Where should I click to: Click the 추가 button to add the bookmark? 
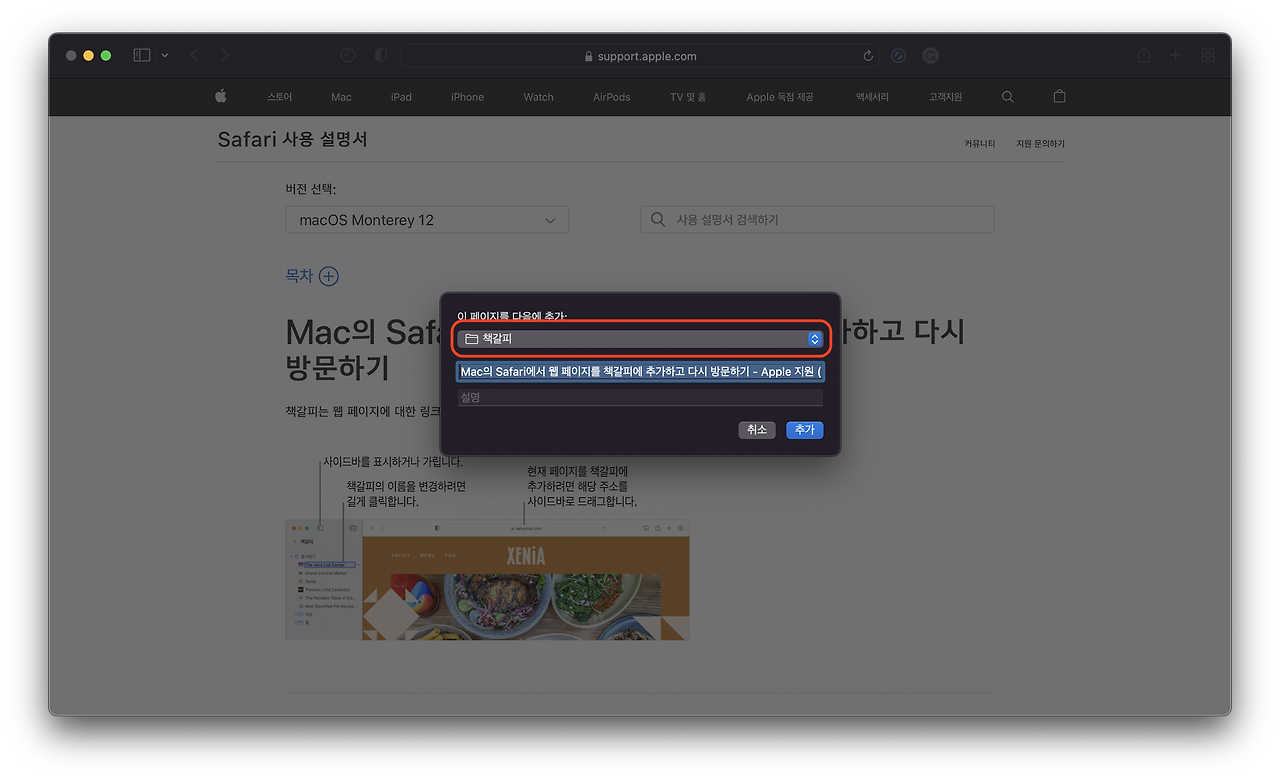pyautogui.click(x=804, y=429)
